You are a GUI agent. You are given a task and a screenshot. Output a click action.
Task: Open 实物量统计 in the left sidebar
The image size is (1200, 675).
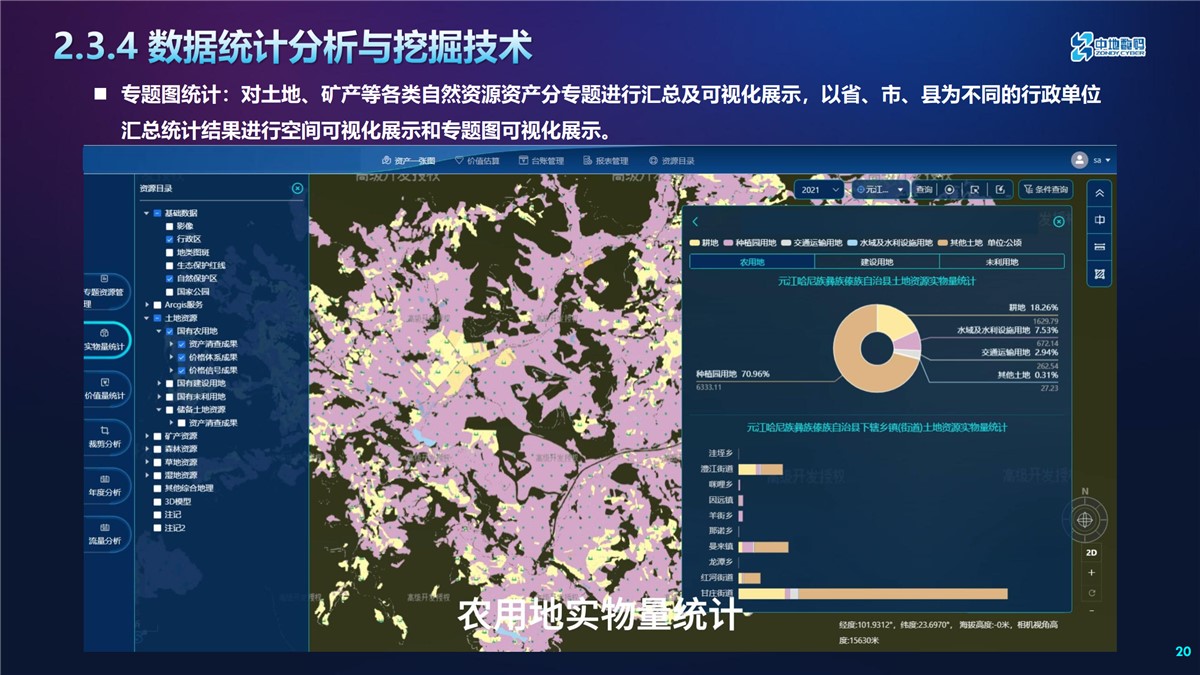(106, 339)
